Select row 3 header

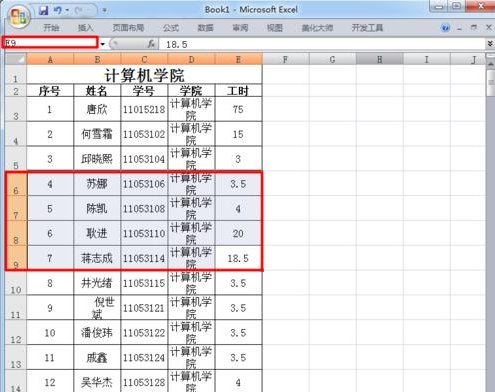[x=16, y=109]
